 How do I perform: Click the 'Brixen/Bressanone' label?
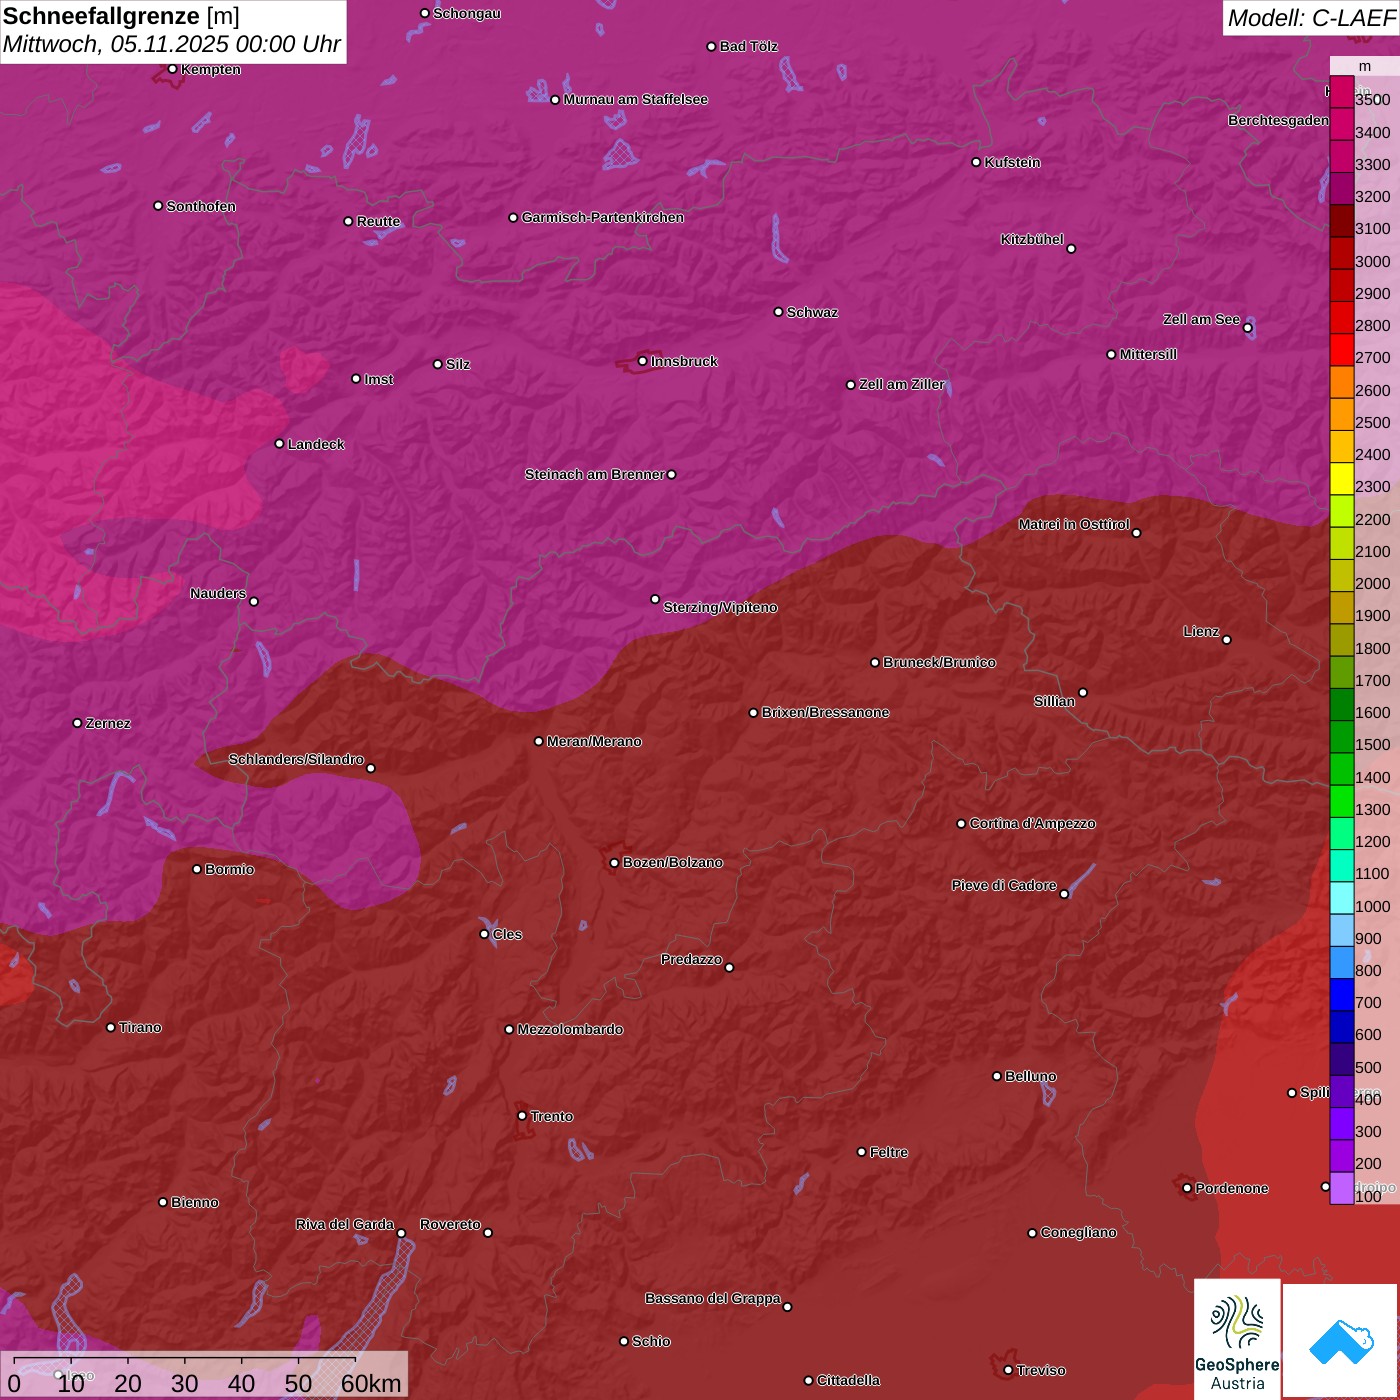point(825,712)
